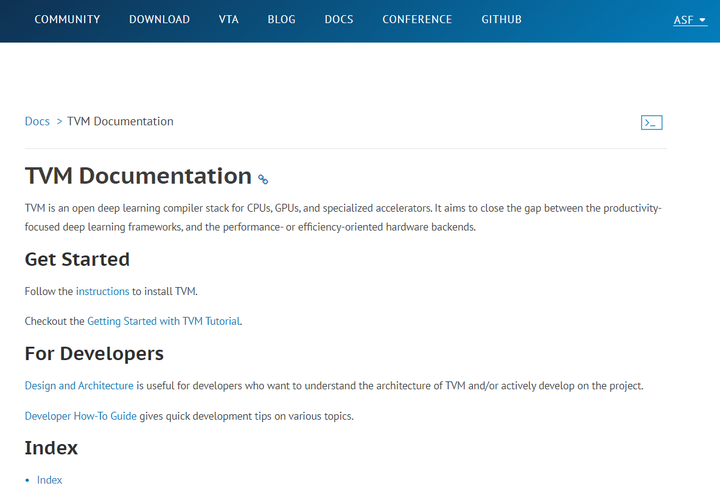This screenshot has height=500, width=720.
Task: Click the TVM Documentation main heading
Action: coord(138,176)
